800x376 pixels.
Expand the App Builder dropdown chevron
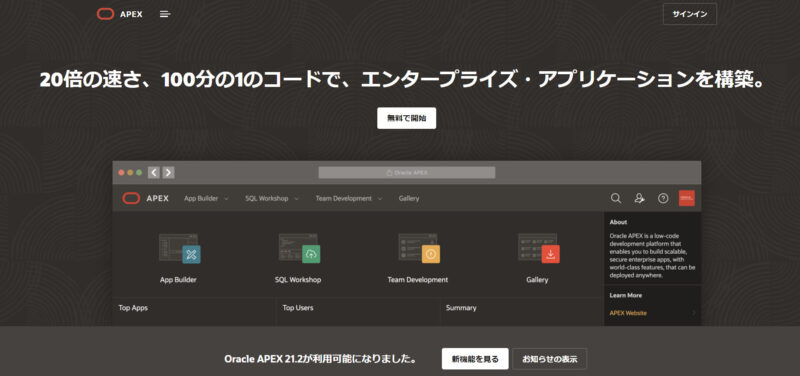coord(226,198)
